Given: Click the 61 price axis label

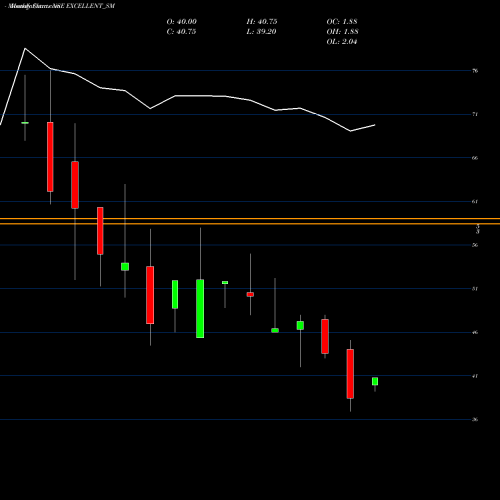Looking at the screenshot, I should coord(475,202).
